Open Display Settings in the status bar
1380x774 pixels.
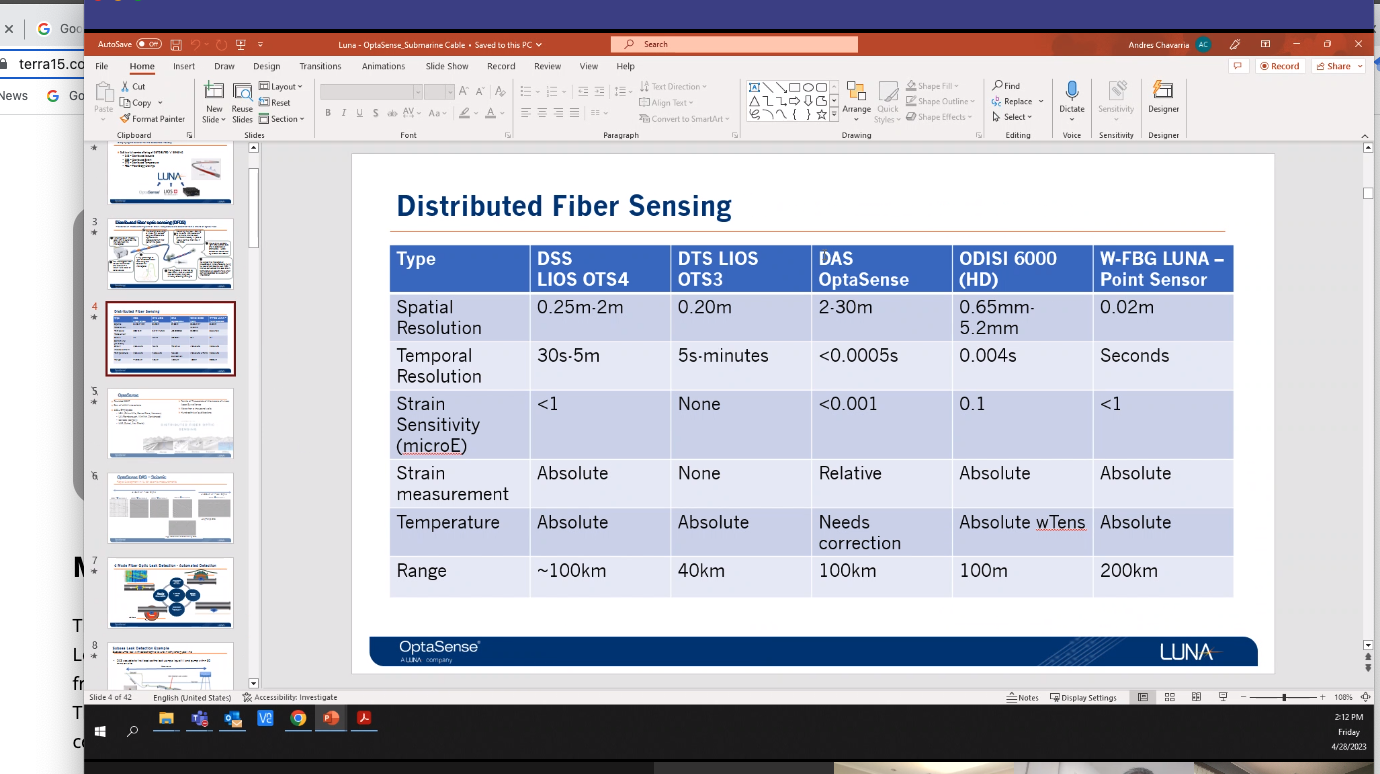click(1083, 697)
